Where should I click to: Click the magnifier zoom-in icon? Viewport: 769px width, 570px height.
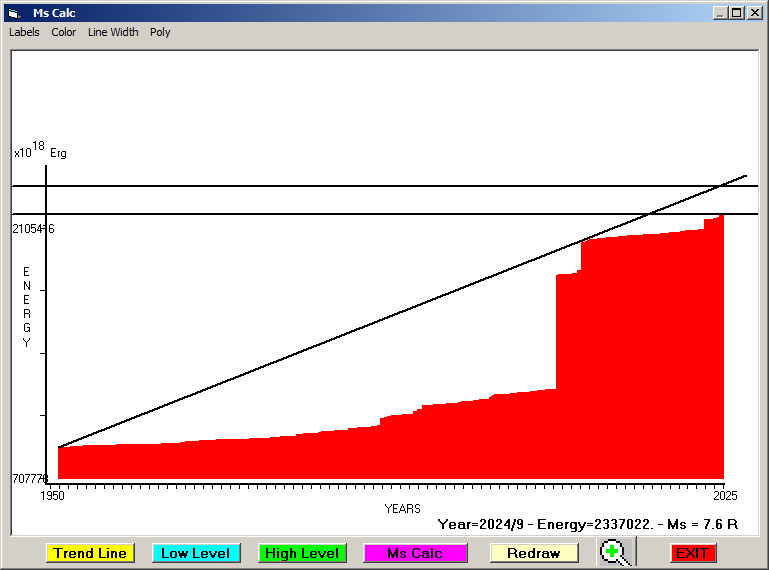click(x=617, y=553)
